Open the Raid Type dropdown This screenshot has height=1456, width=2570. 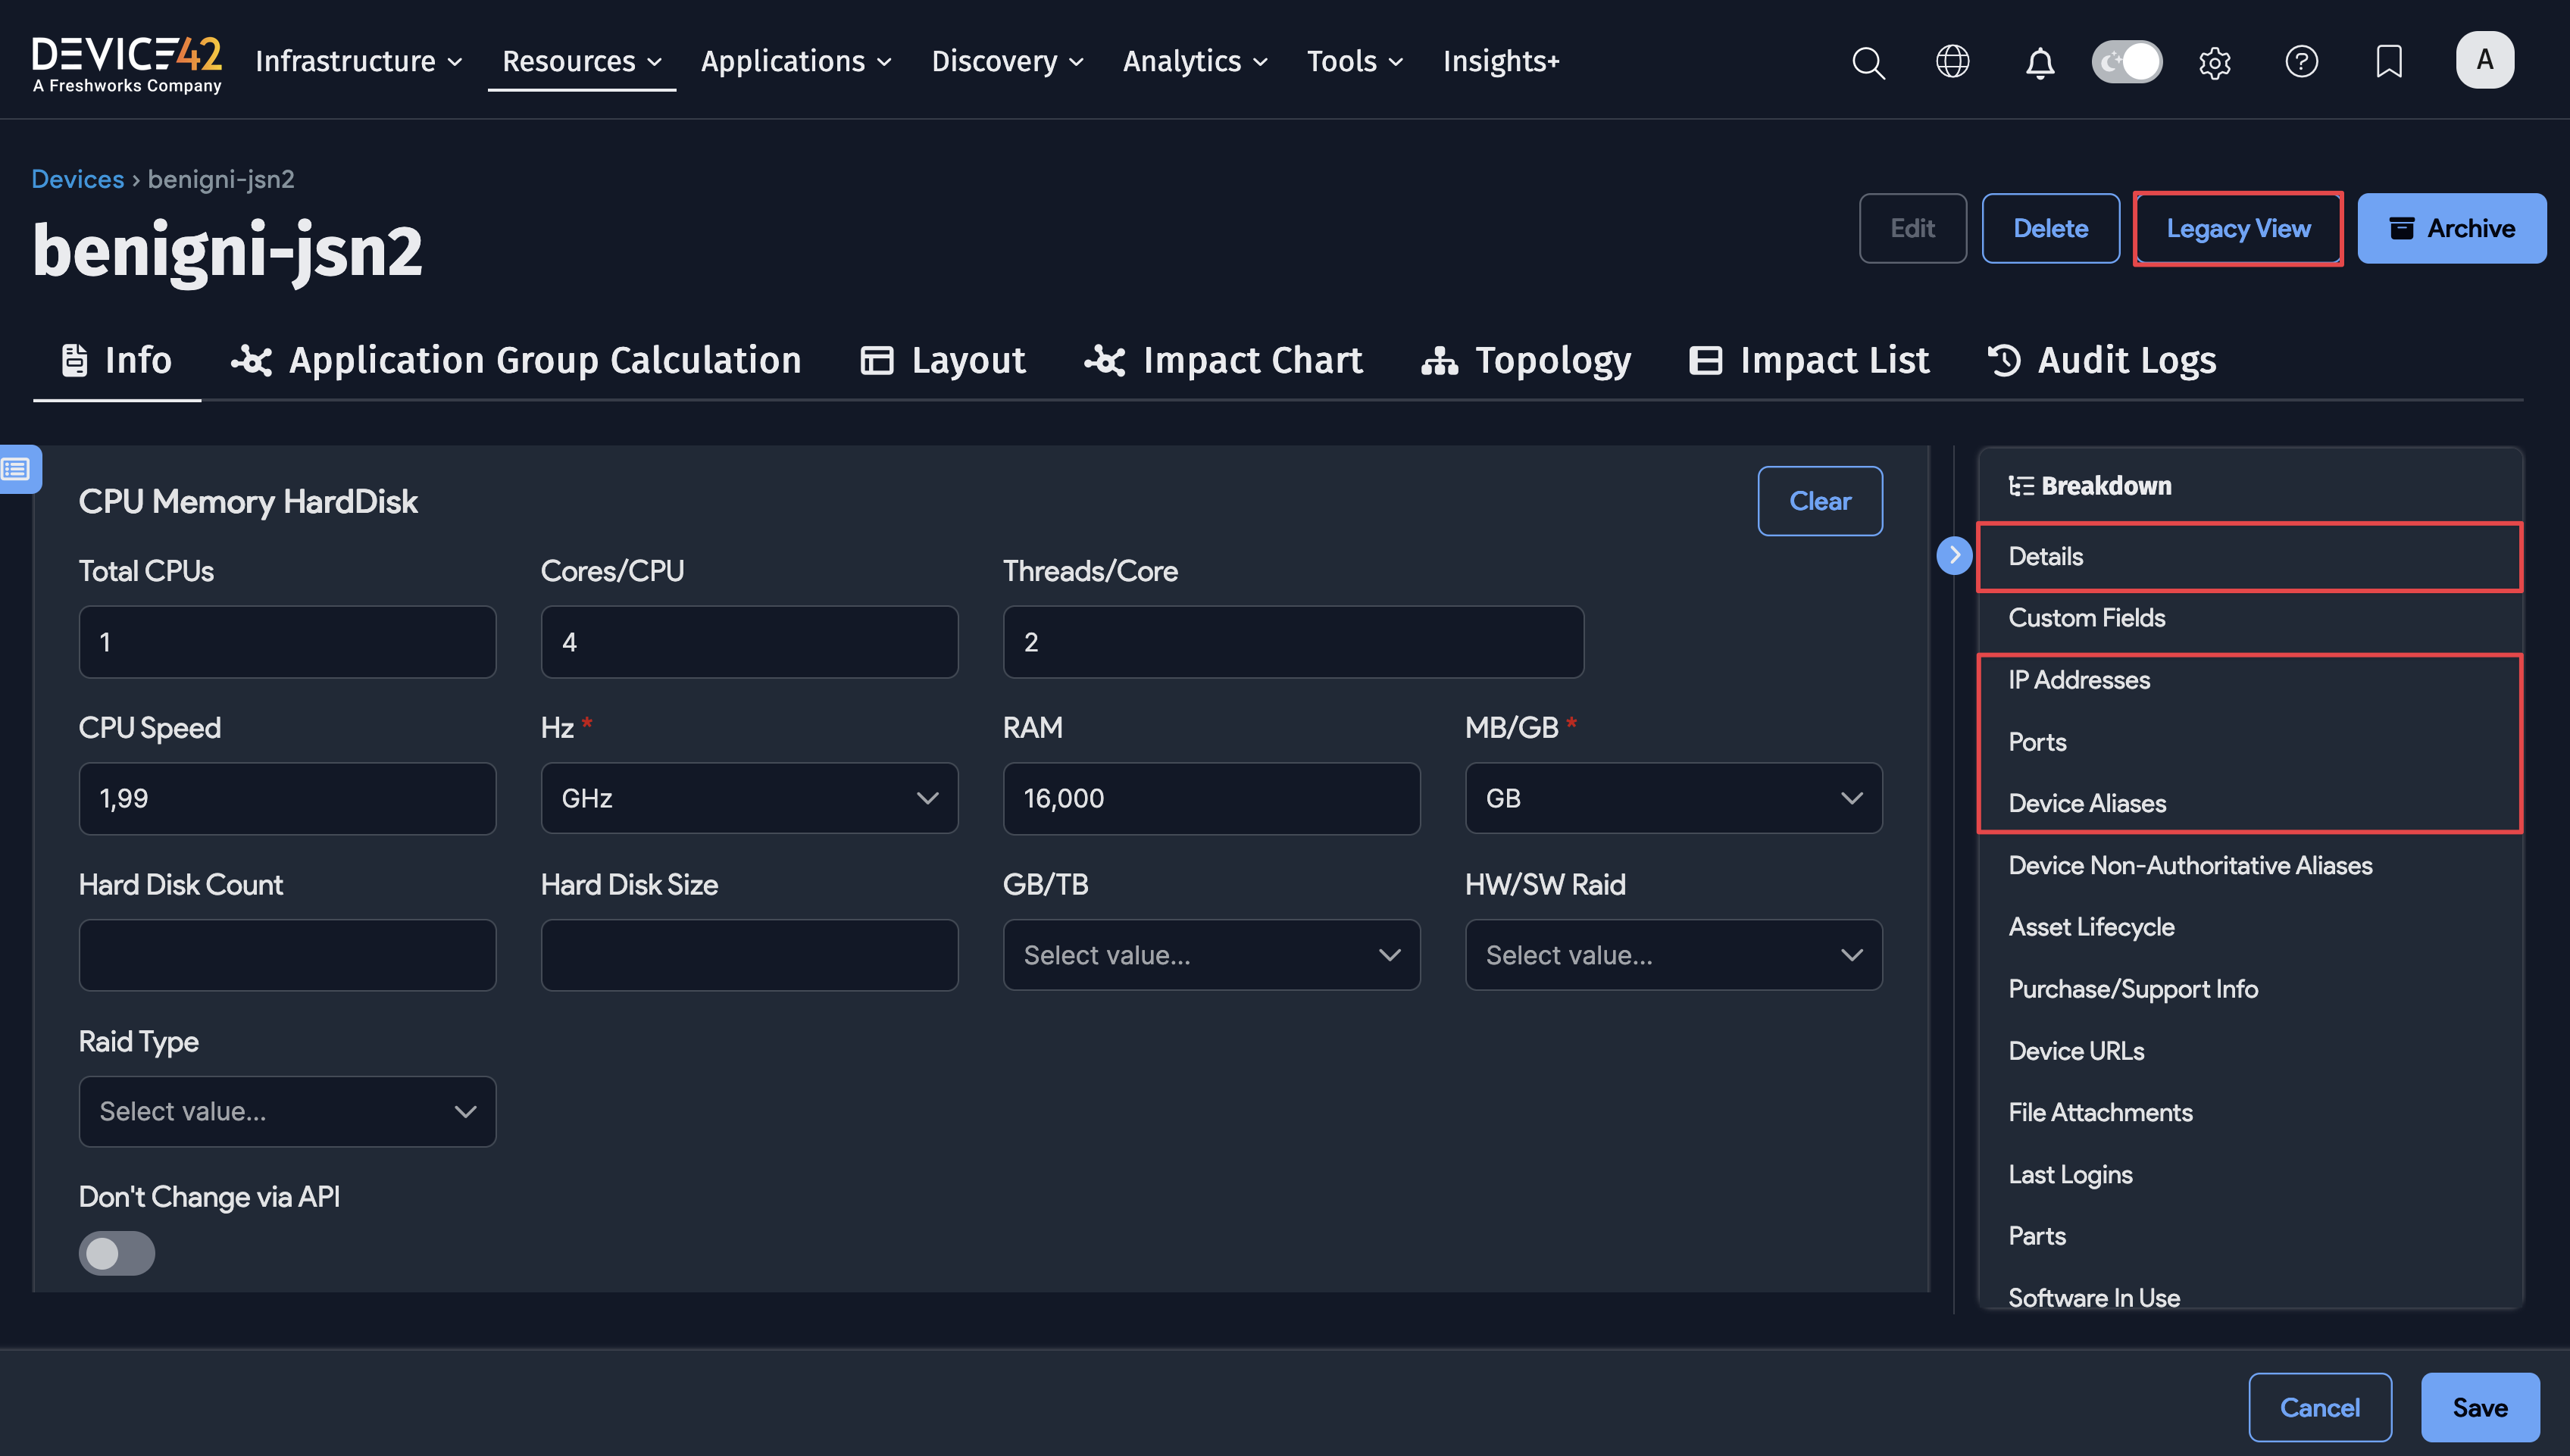[287, 1111]
